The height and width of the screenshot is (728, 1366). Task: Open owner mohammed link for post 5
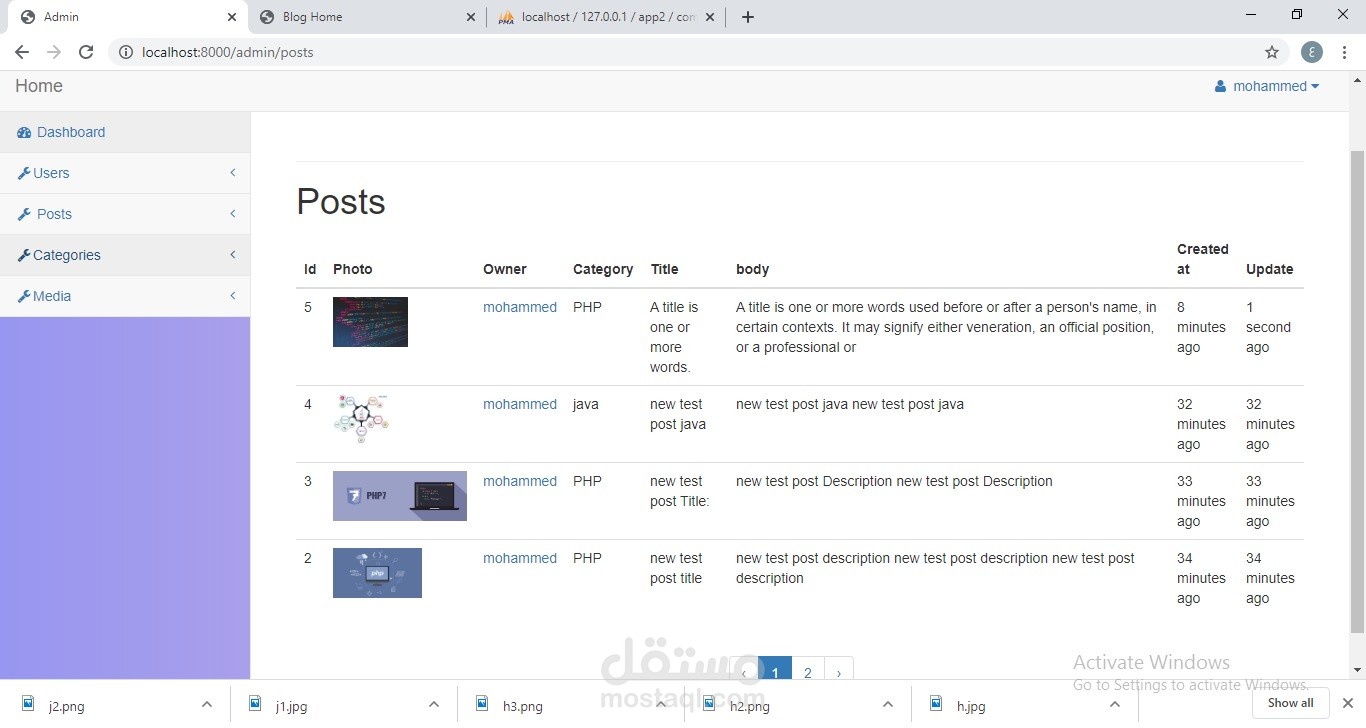point(520,307)
